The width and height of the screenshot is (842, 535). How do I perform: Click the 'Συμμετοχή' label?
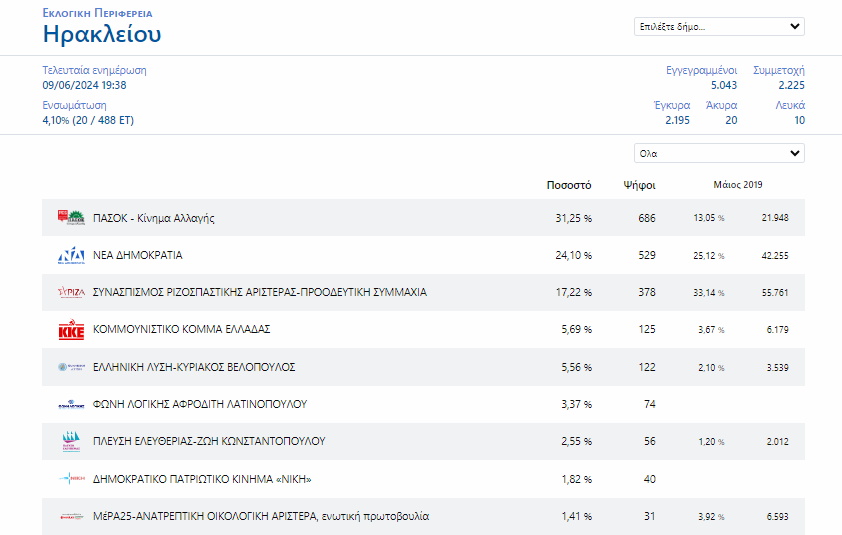[x=779, y=70]
